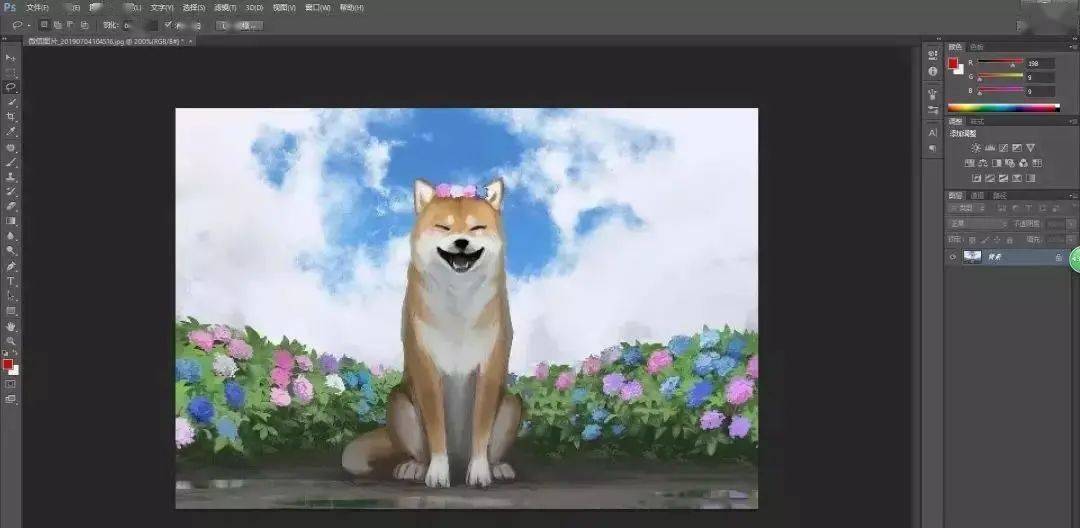1080x528 pixels.
Task: Add a Curves adjustment layer
Action: [1003, 148]
